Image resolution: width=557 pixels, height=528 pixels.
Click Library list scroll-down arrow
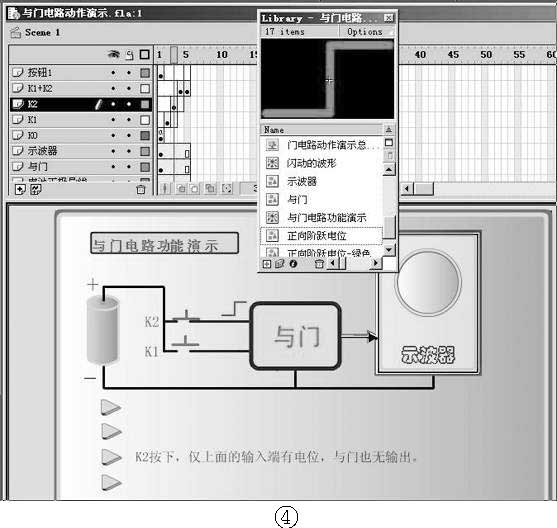point(389,250)
